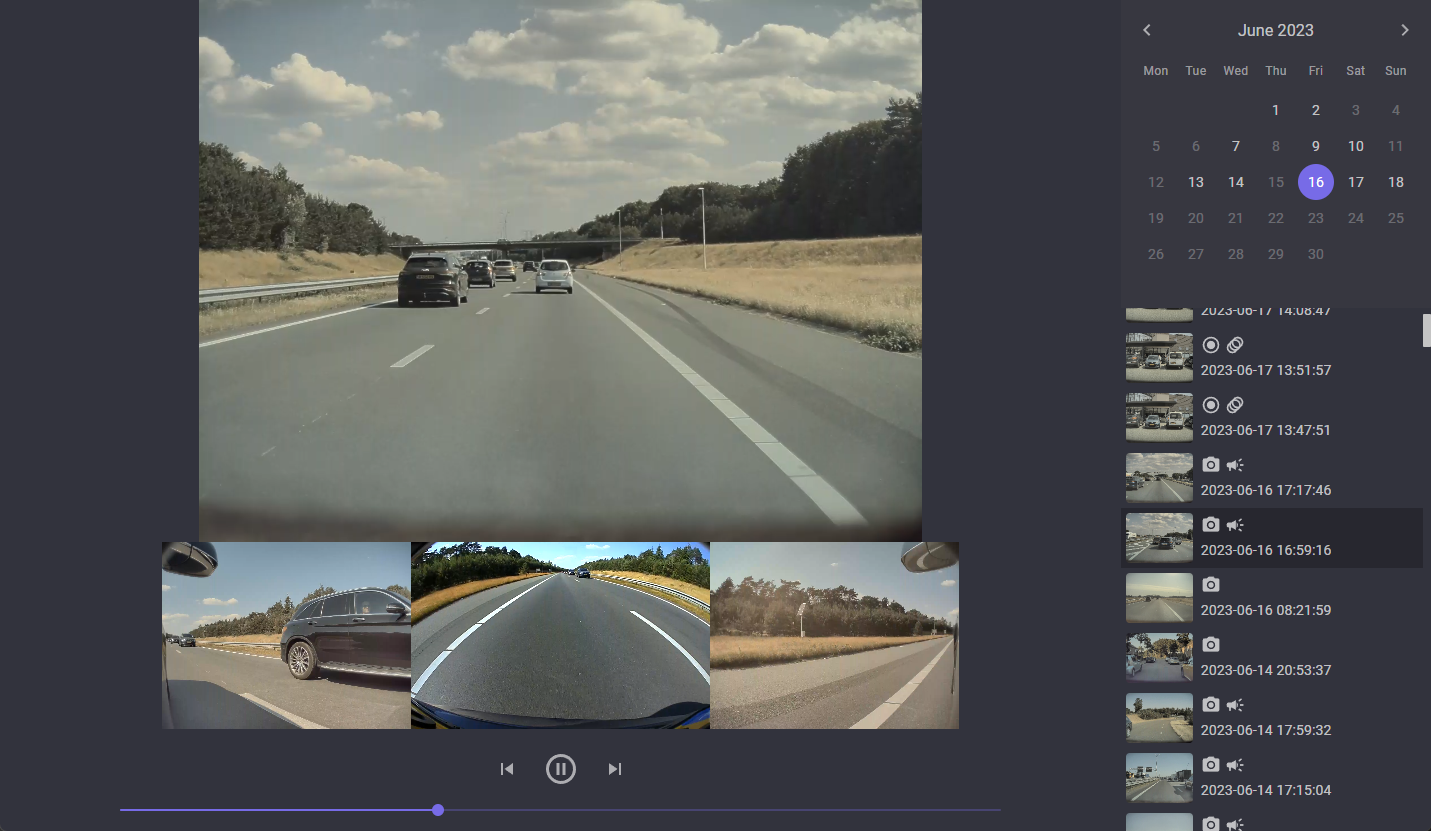Click camera icon on 16:59:16 clip
The width and height of the screenshot is (1431, 831).
tap(1211, 525)
